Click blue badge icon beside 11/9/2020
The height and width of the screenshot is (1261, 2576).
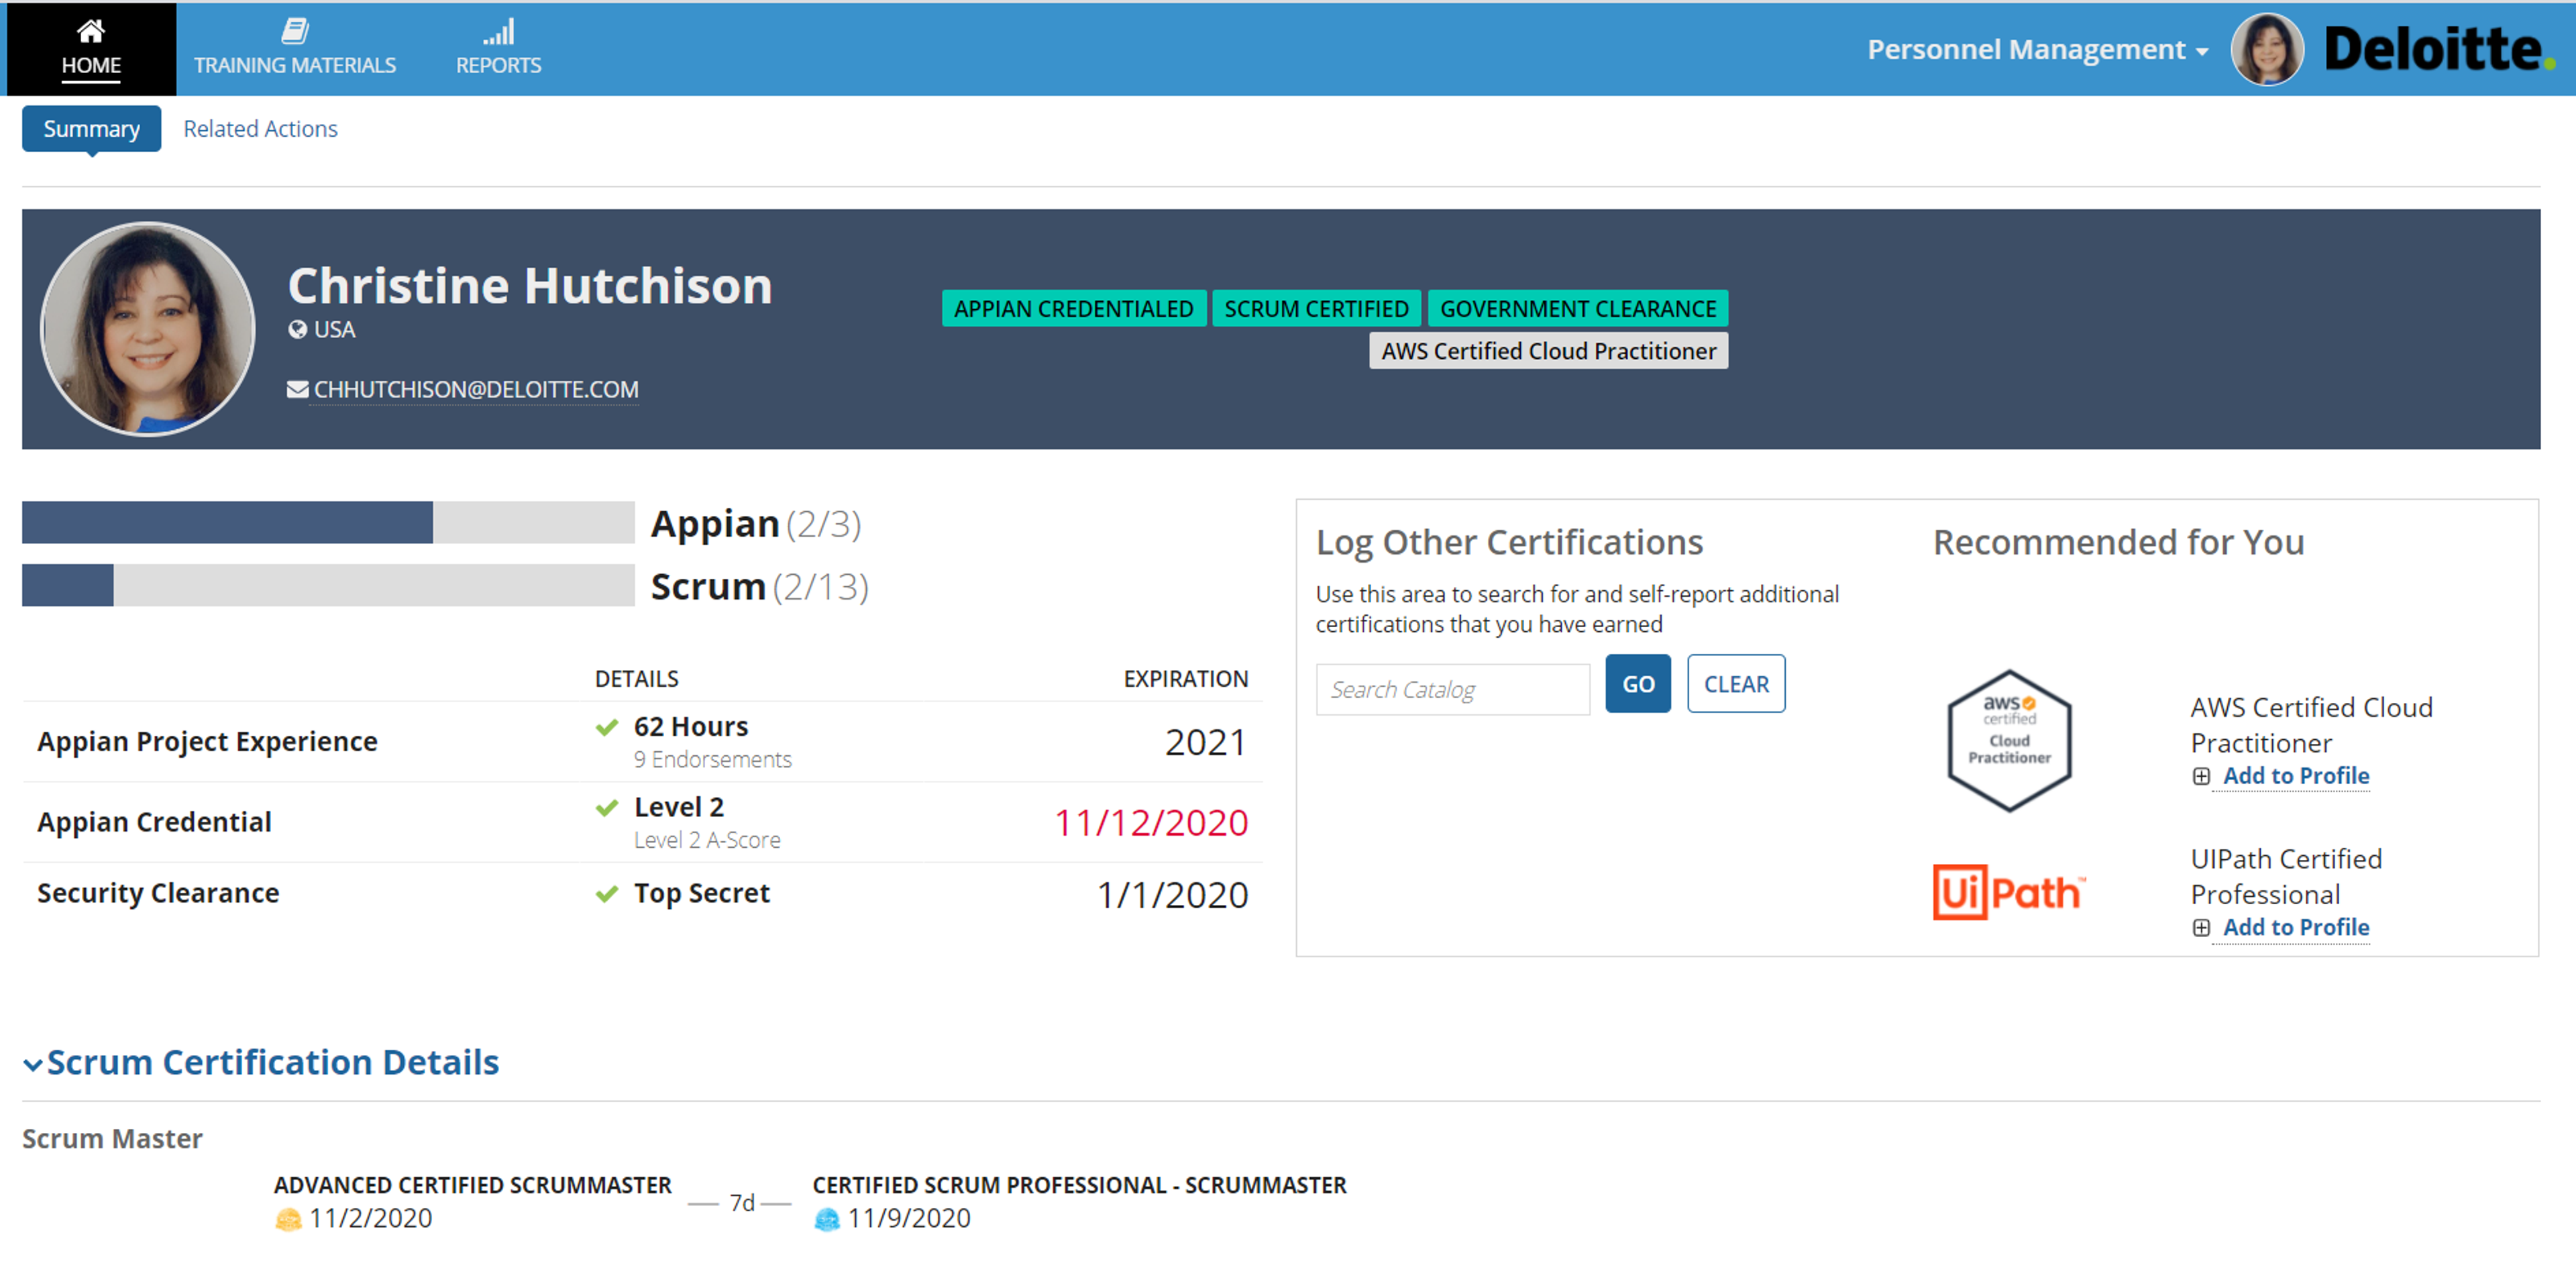[x=827, y=1219]
